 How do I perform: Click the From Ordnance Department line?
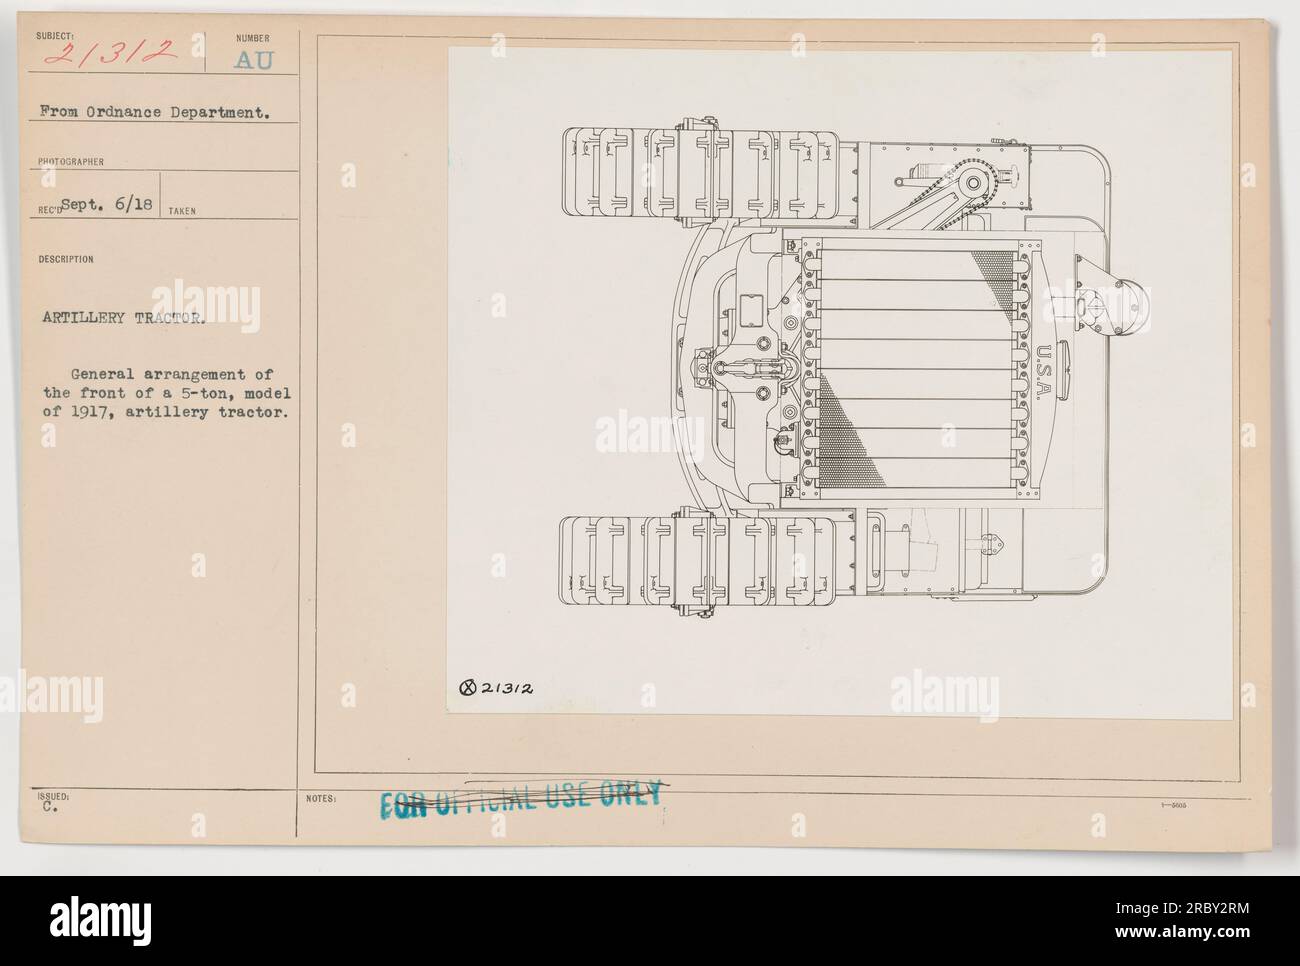click(152, 113)
